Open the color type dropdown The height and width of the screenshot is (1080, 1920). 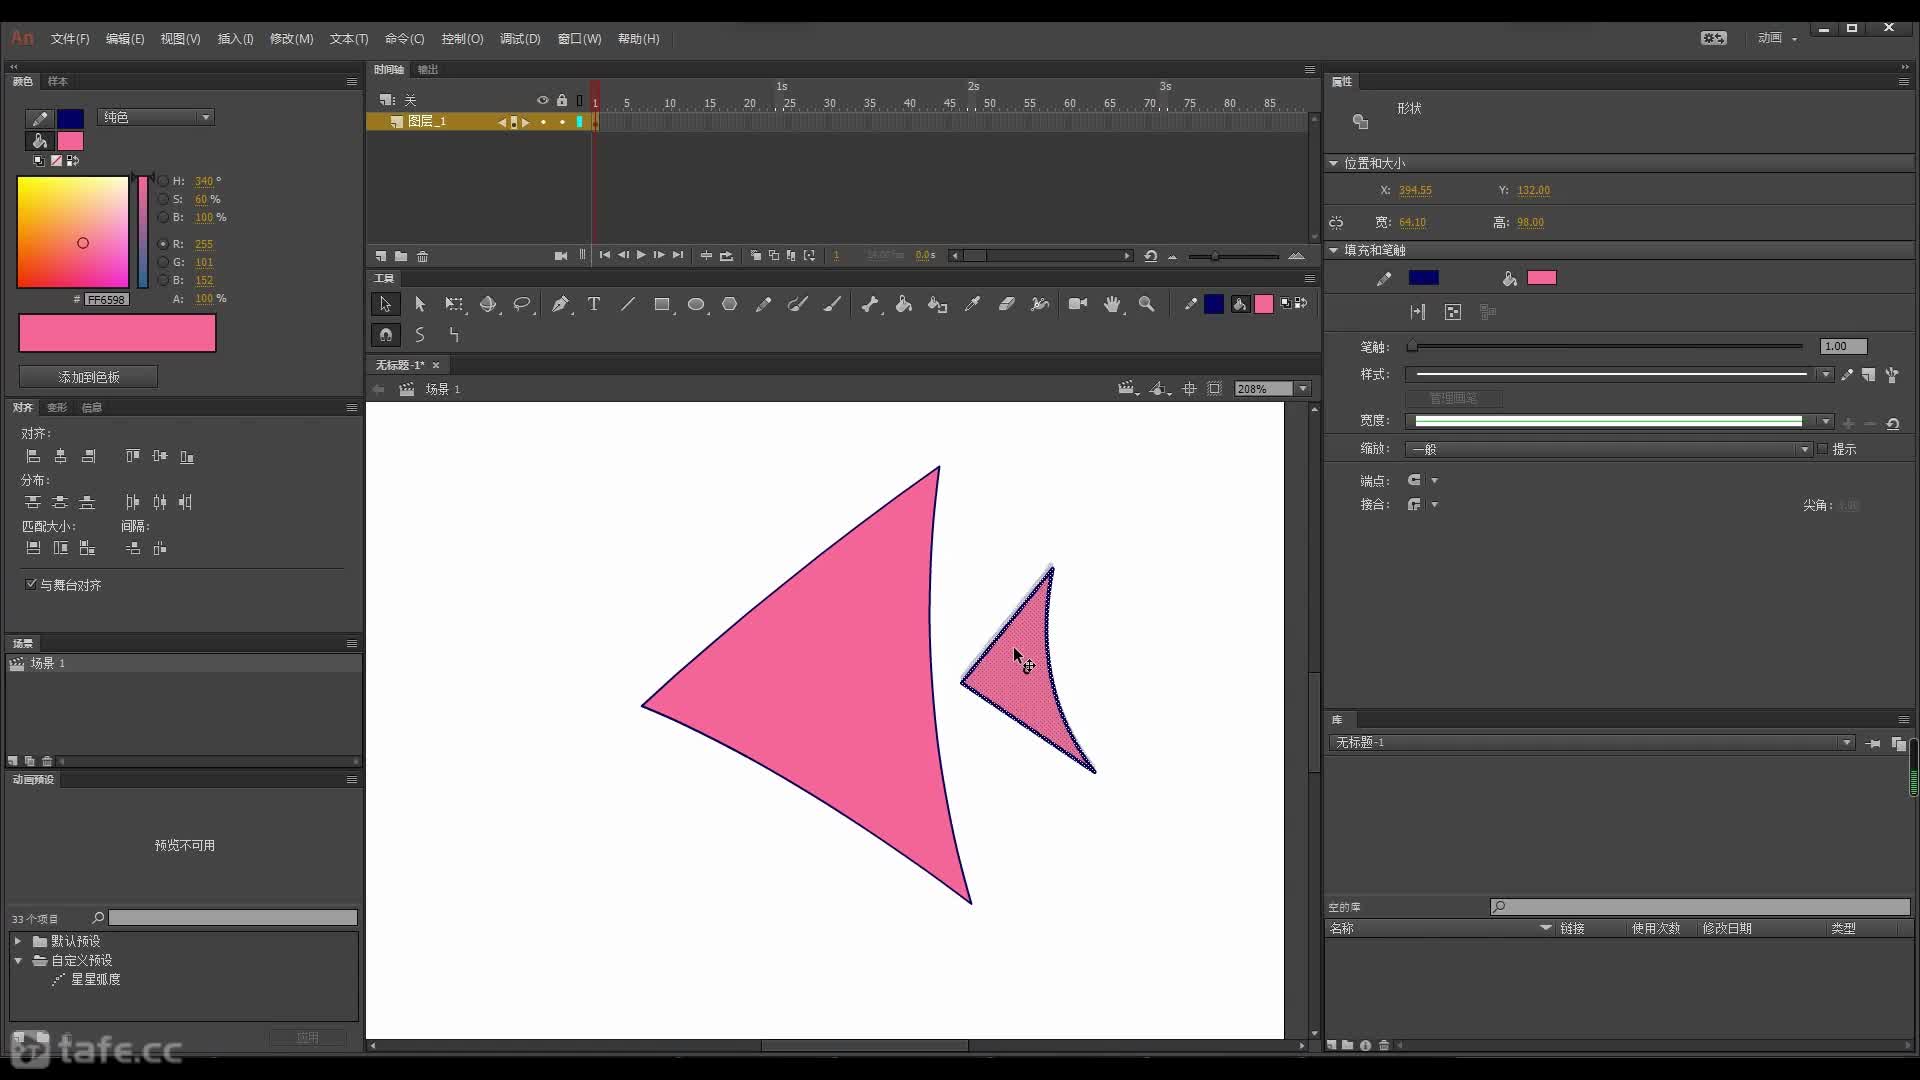coord(156,117)
